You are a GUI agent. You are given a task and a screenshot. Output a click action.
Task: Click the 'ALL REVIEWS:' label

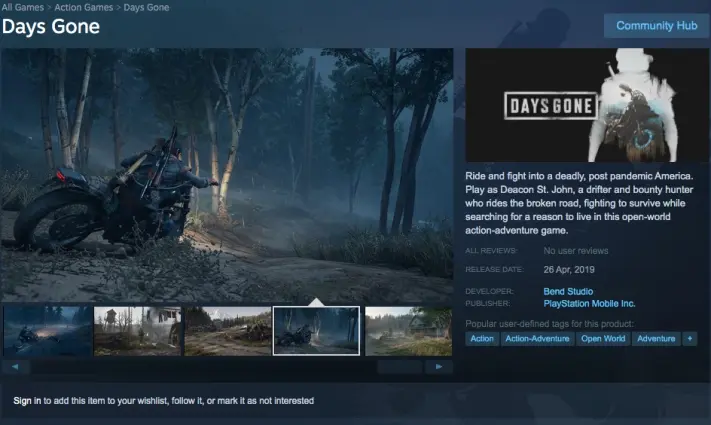coord(491,250)
